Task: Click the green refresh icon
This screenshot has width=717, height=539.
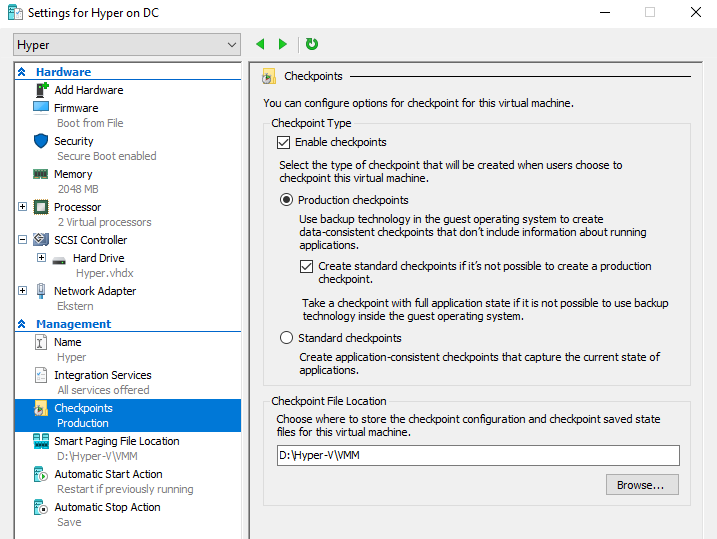Action: (x=312, y=44)
